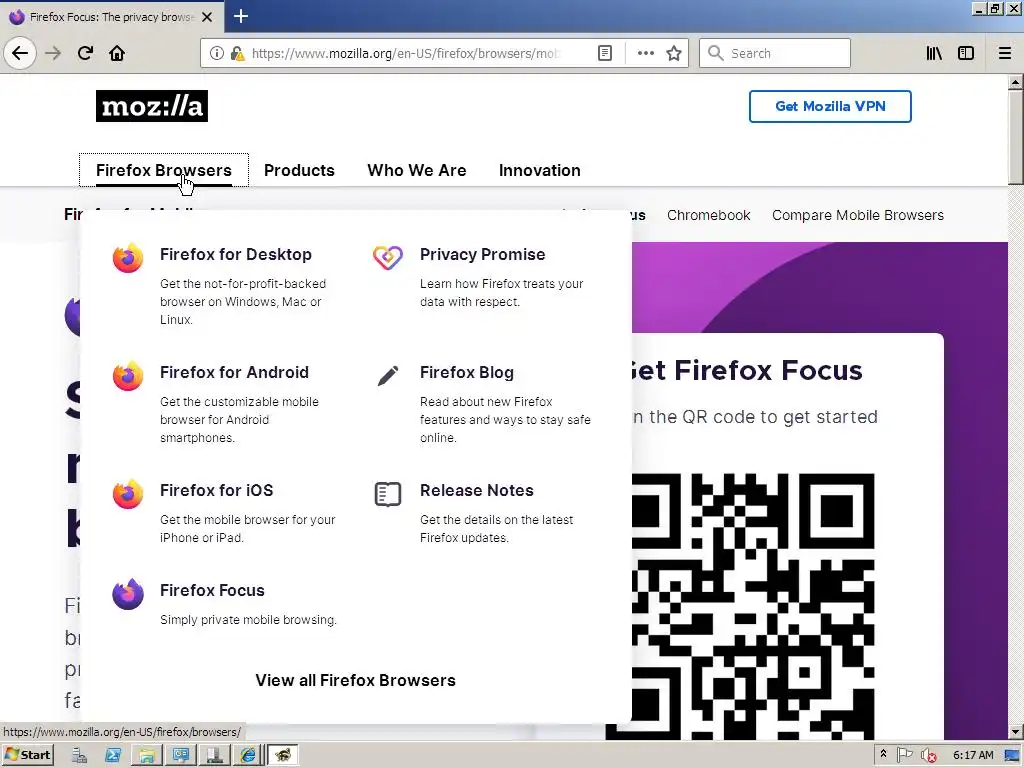Viewport: 1024px width, 768px height.
Task: Open the Firefox hamburger menu
Action: click(x=1005, y=54)
